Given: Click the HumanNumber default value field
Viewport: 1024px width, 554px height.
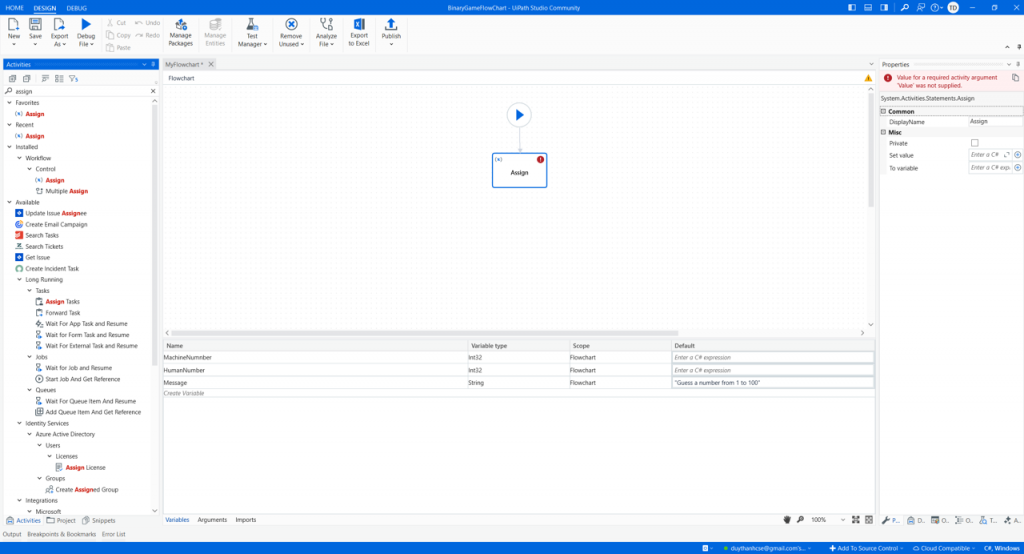Looking at the screenshot, I should coord(773,370).
